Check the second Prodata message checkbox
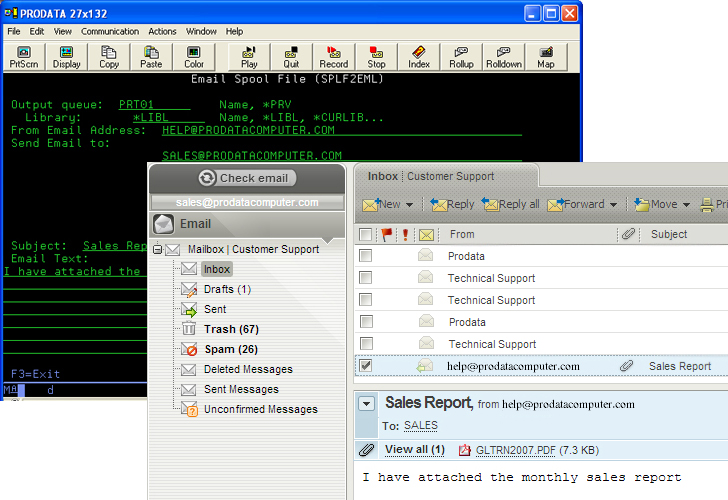This screenshot has width=728, height=500. (366, 321)
